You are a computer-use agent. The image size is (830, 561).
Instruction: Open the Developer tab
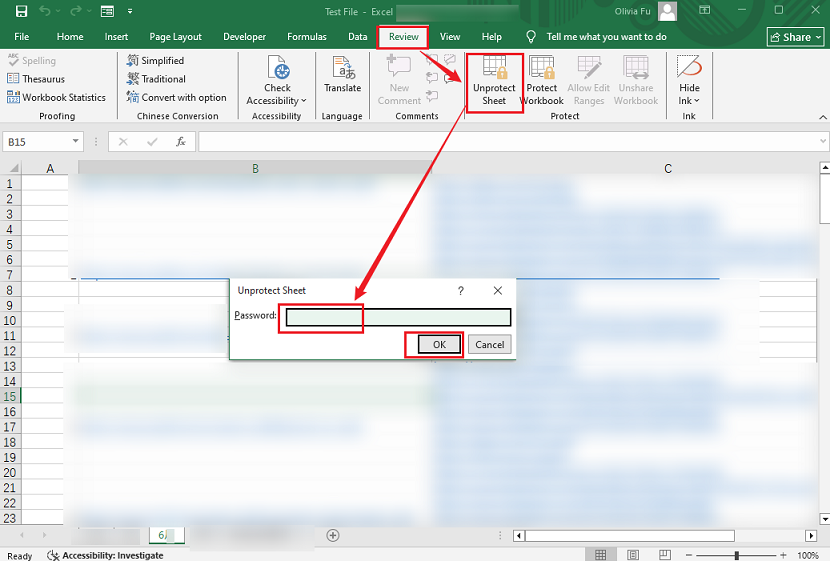pyautogui.click(x=244, y=37)
